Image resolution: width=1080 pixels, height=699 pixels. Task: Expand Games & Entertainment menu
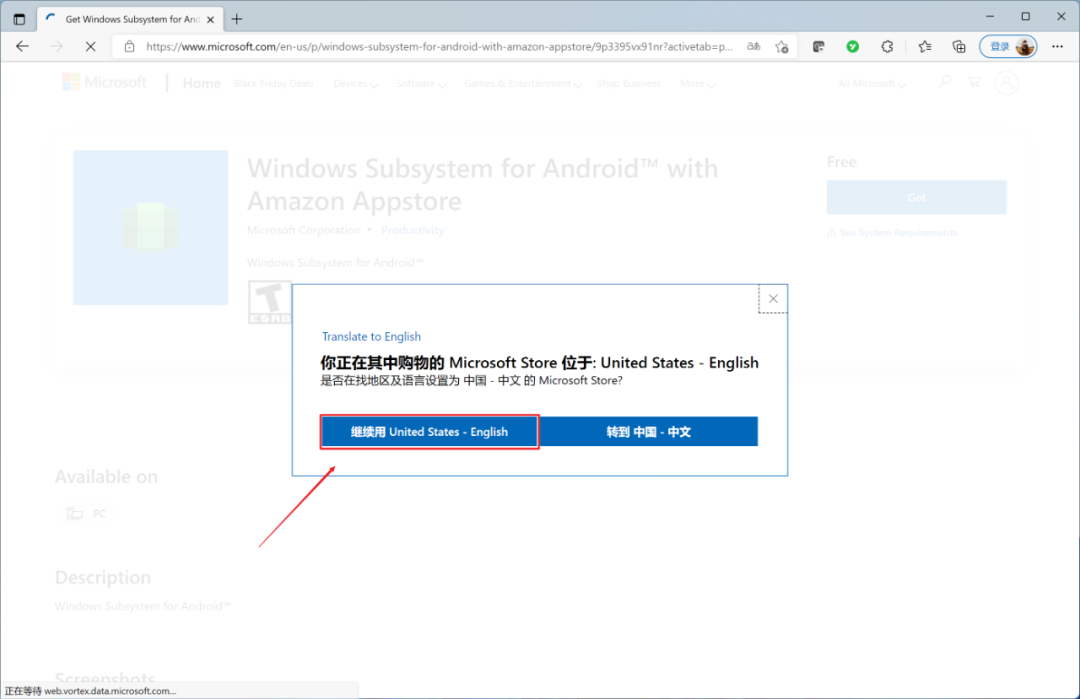523,83
